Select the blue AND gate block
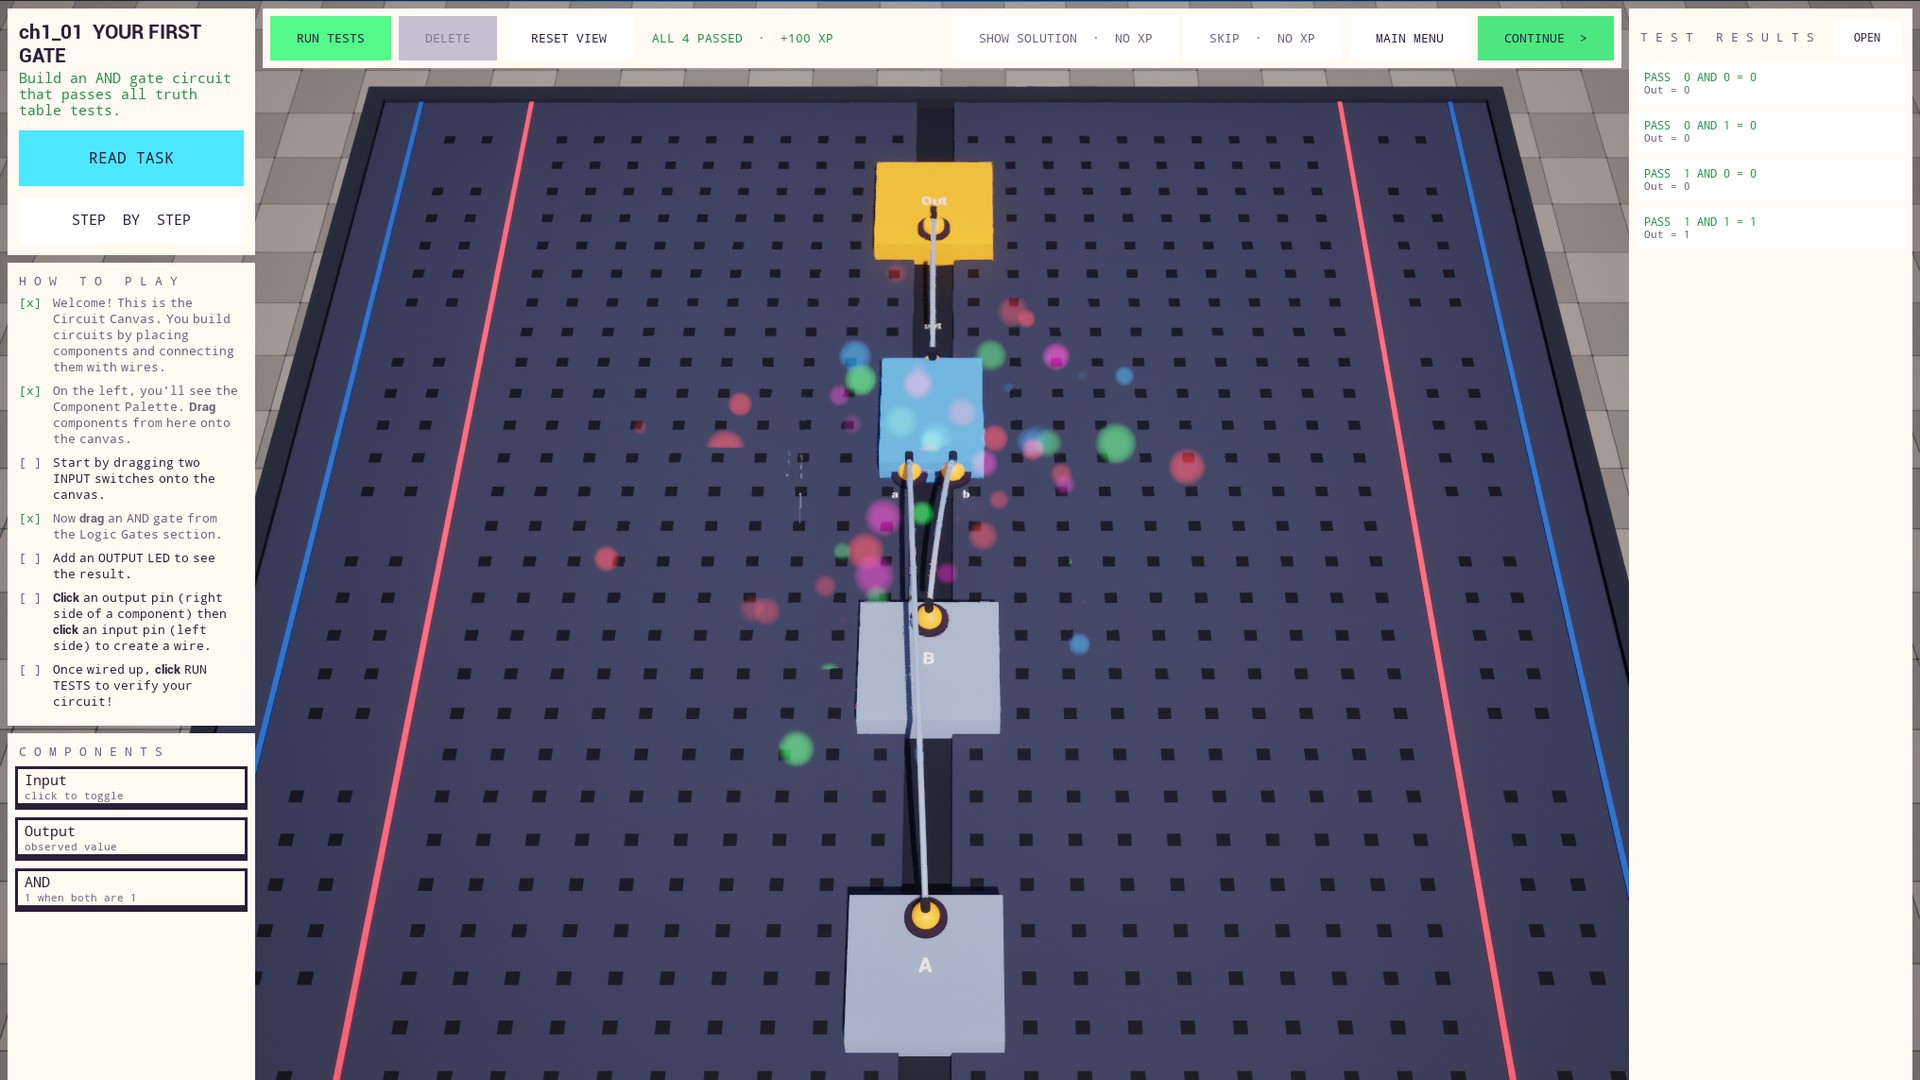Image resolution: width=1920 pixels, height=1080 pixels. point(931,416)
